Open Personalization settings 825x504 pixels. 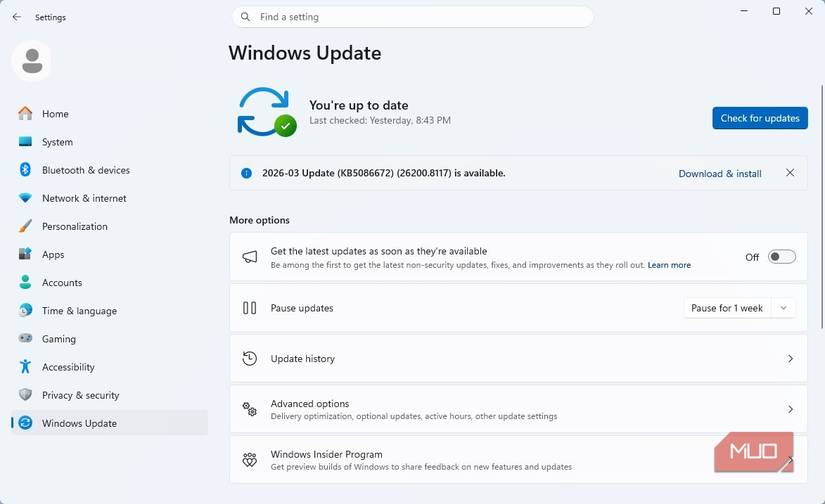(109, 226)
